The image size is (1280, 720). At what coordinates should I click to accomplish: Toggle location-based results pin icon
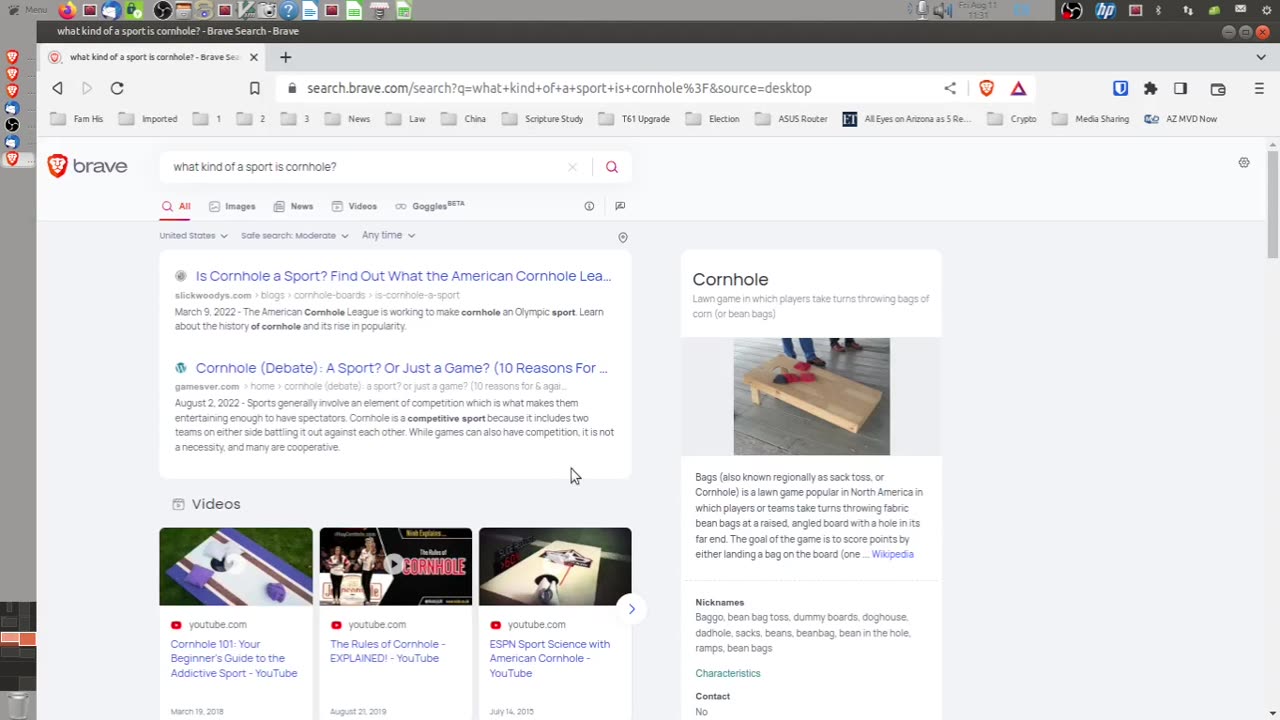click(x=623, y=237)
